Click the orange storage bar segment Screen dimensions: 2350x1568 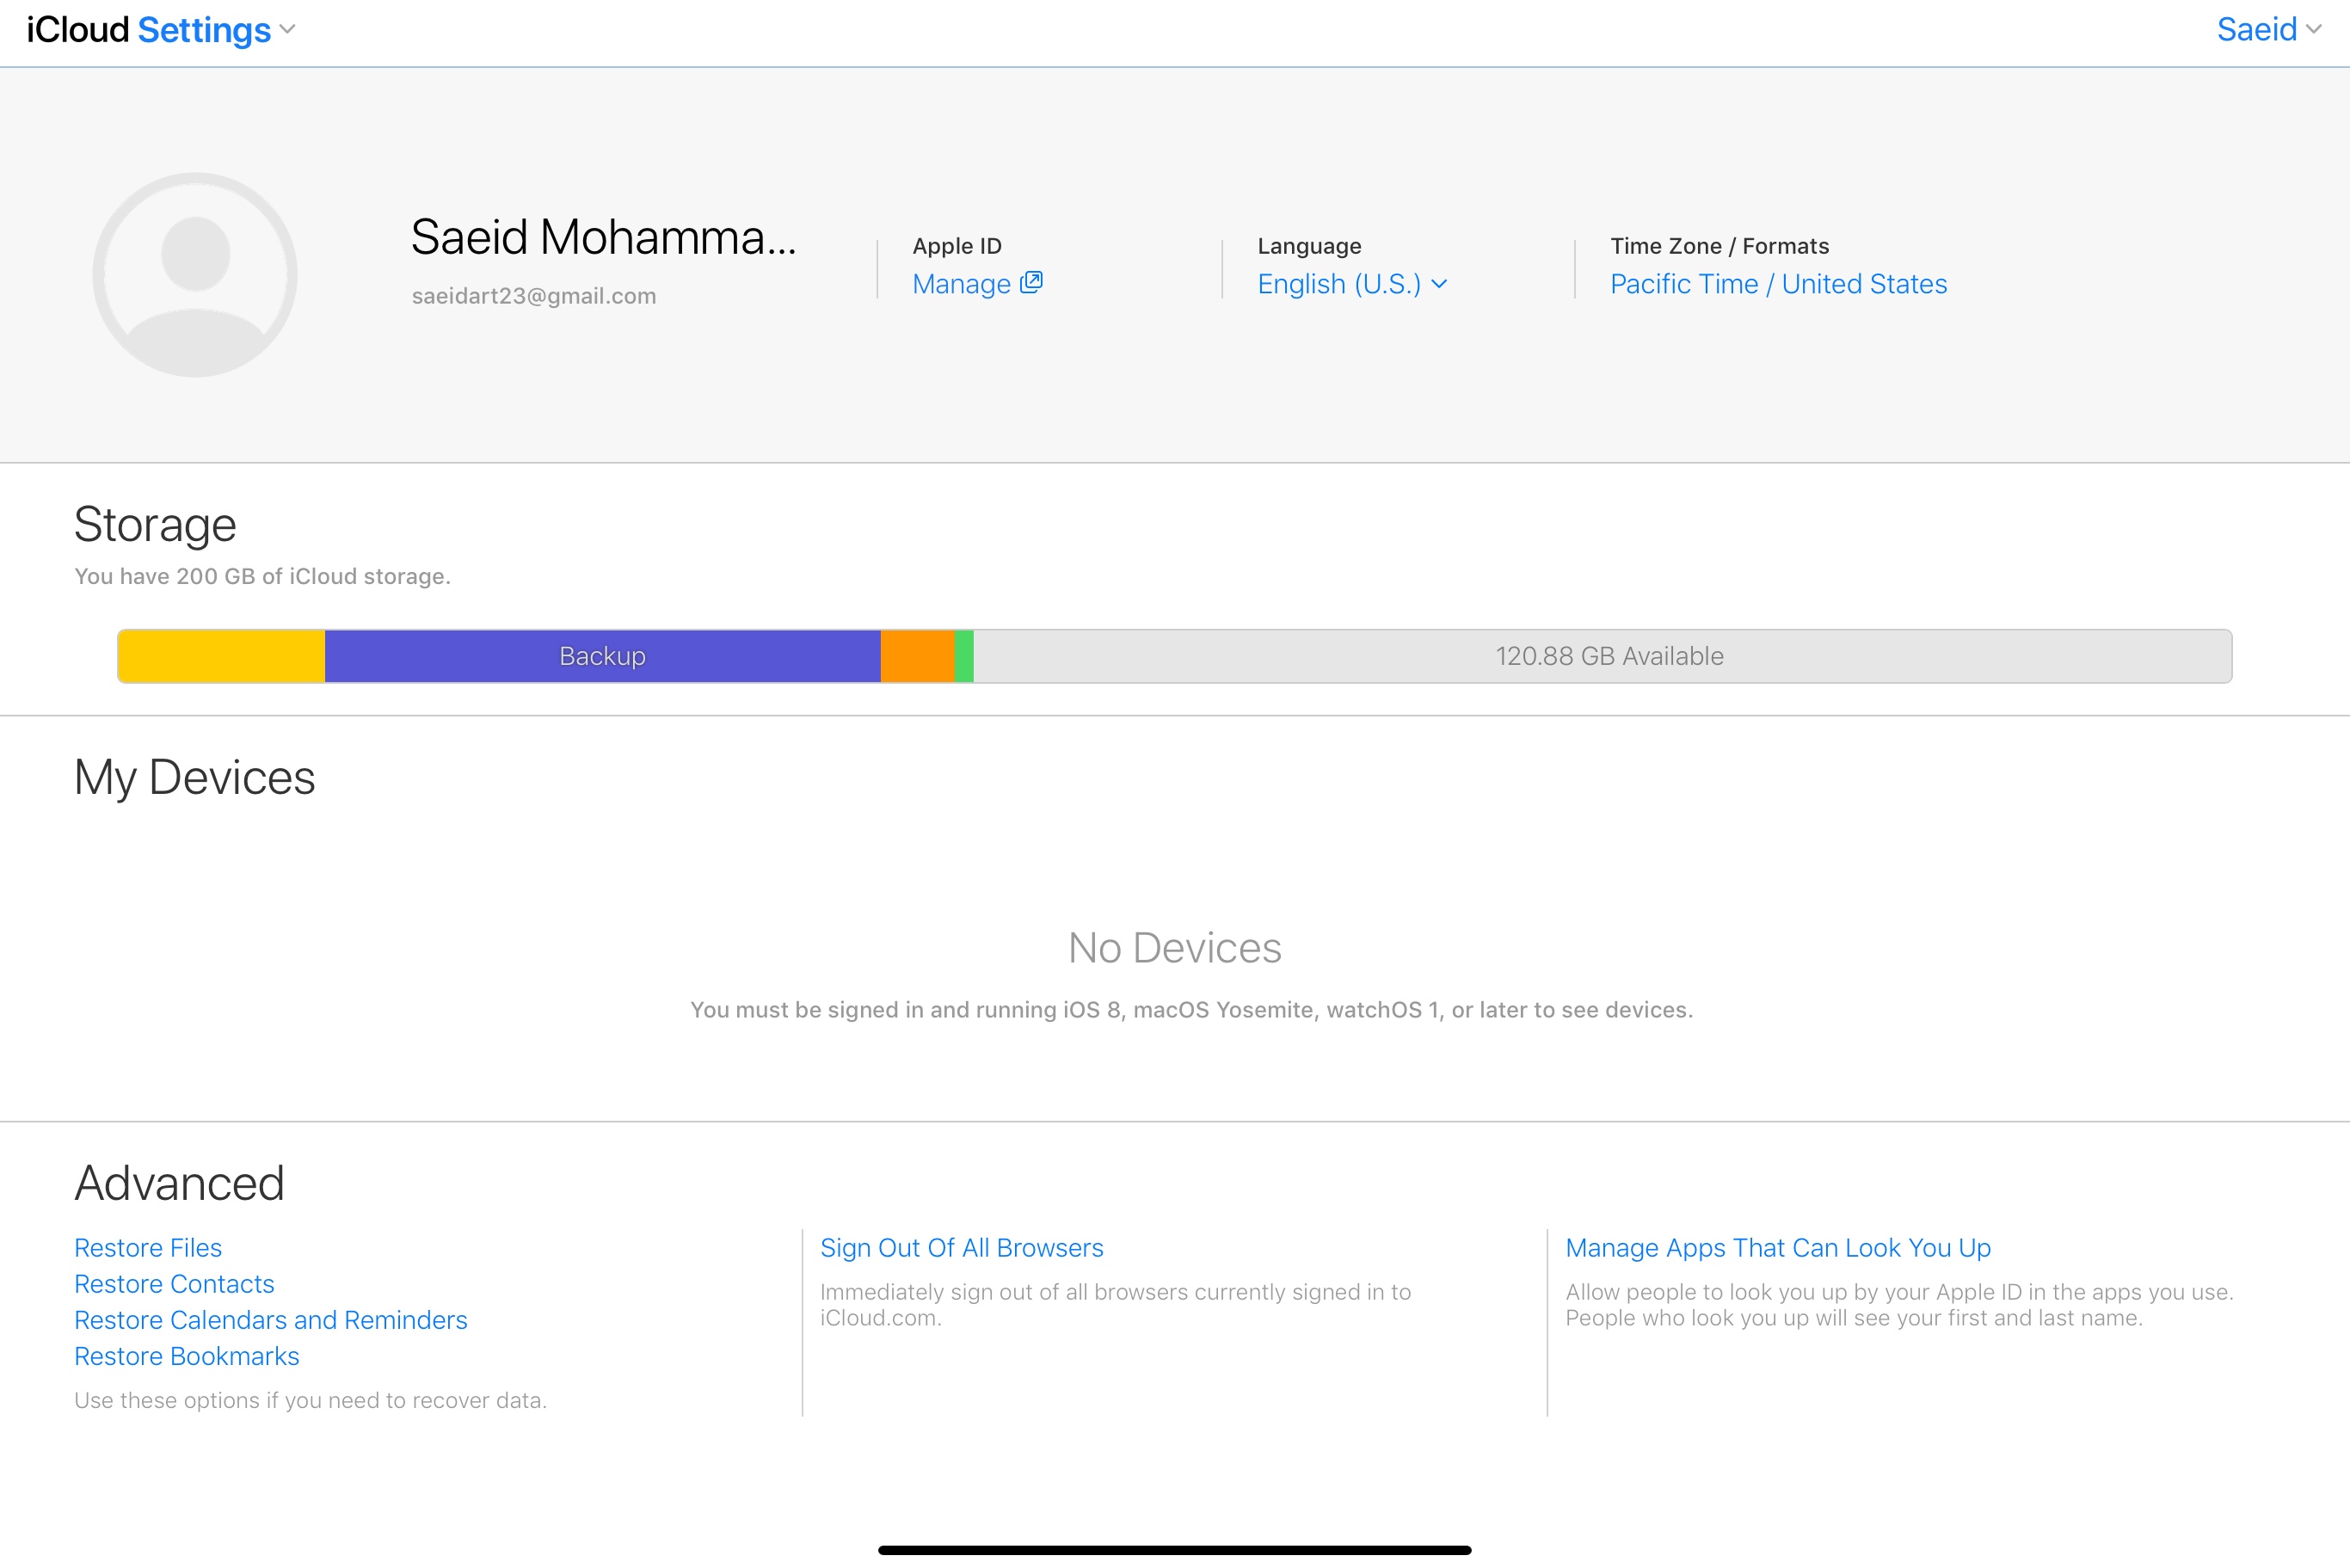[x=917, y=656]
